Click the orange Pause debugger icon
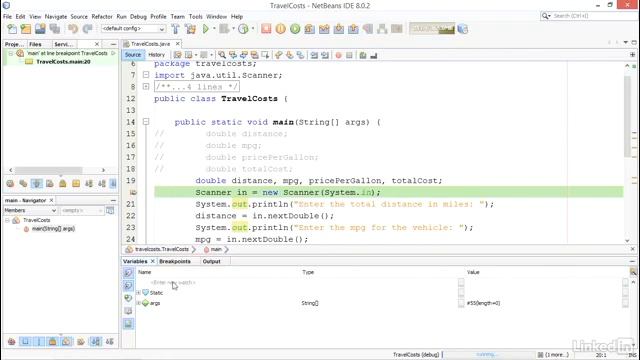Viewport: 640px width, 360px height. point(280,29)
